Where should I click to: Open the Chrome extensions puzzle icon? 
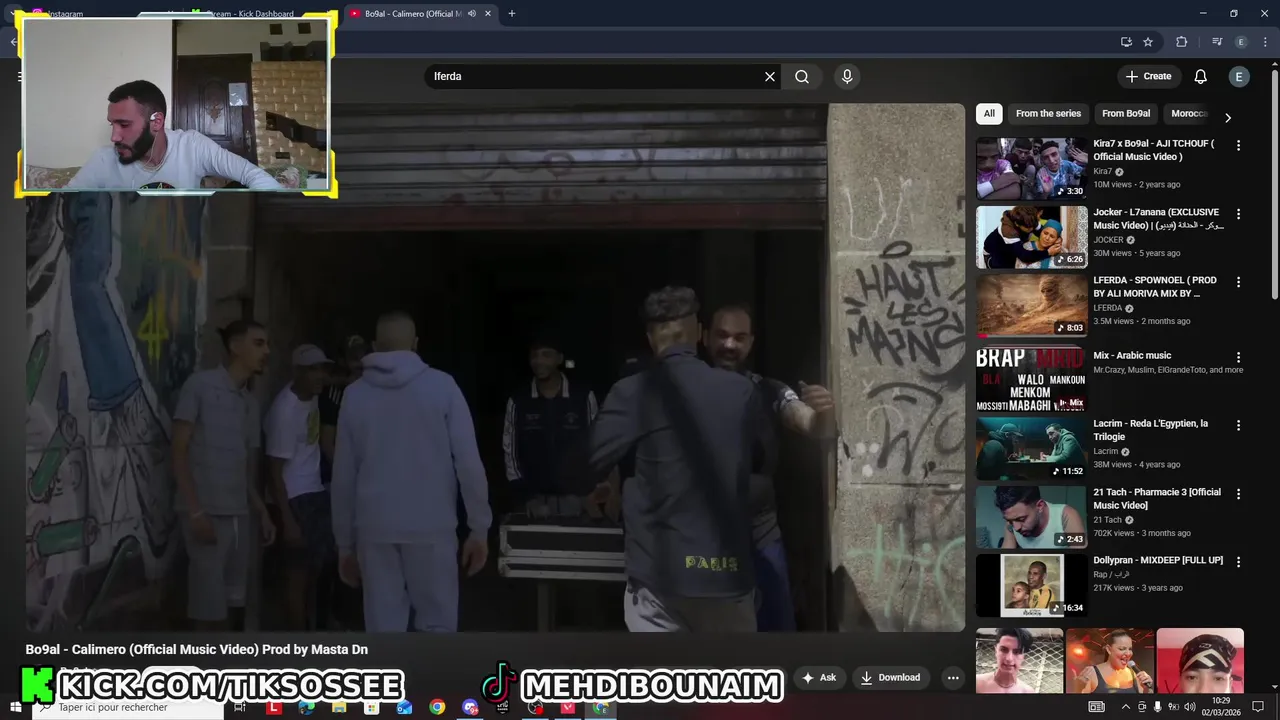coord(1181,42)
